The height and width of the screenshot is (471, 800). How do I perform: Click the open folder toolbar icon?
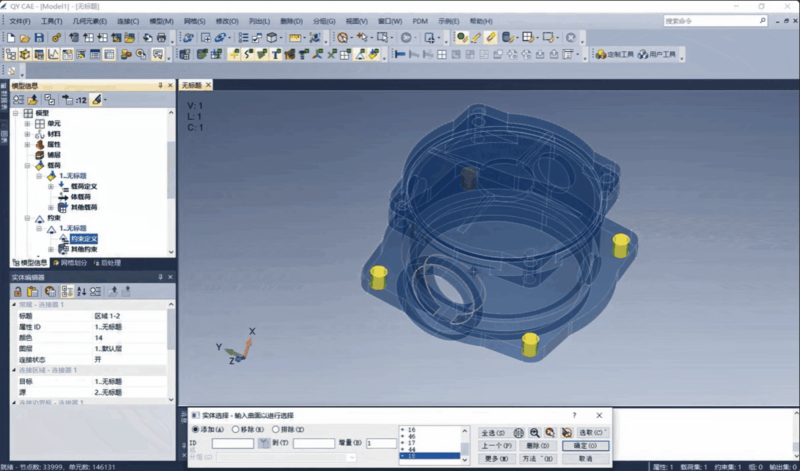click(x=24, y=37)
